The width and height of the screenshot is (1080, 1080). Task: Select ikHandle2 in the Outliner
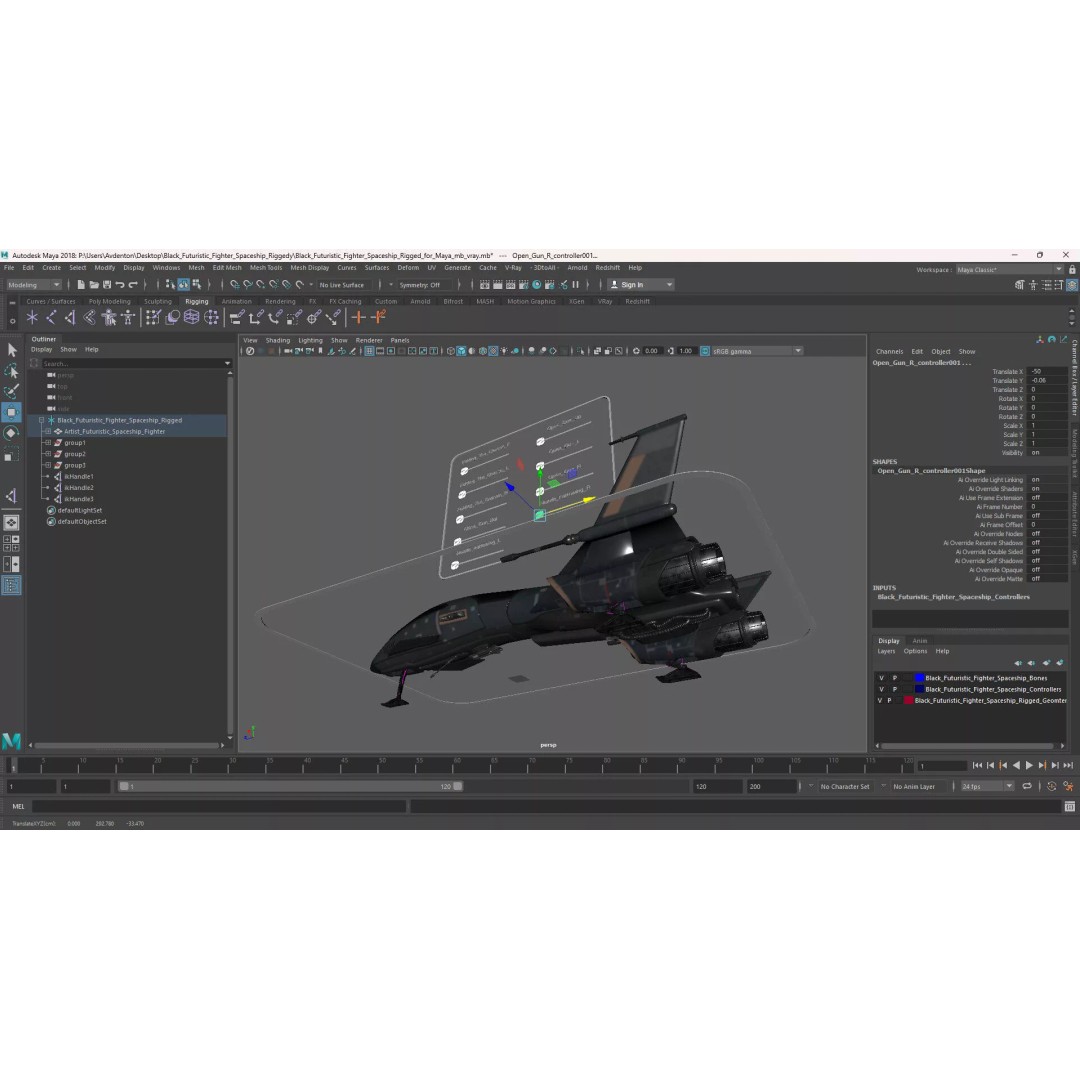(79, 488)
